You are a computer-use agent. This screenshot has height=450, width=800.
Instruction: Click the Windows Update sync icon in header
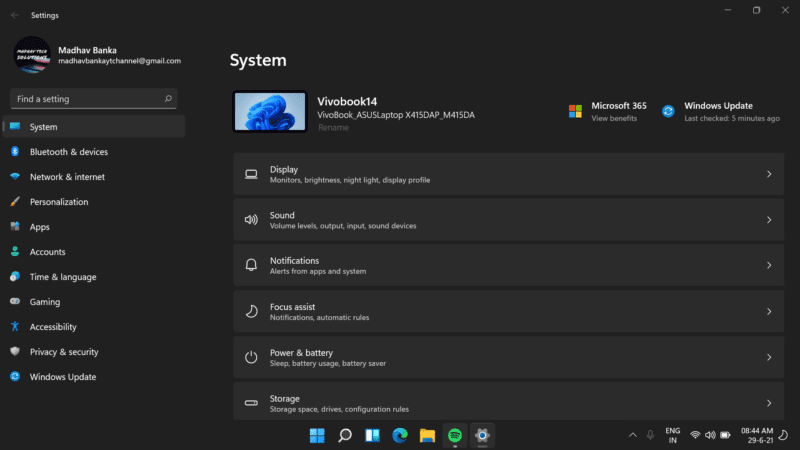[668, 111]
